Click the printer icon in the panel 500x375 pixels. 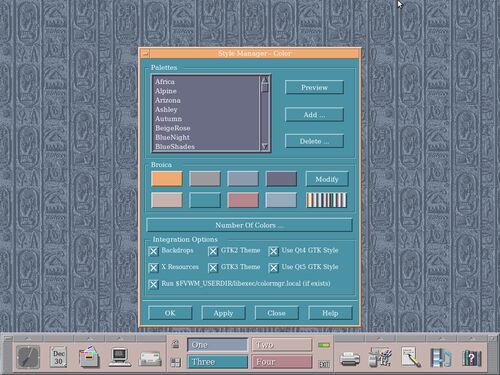pos(350,359)
